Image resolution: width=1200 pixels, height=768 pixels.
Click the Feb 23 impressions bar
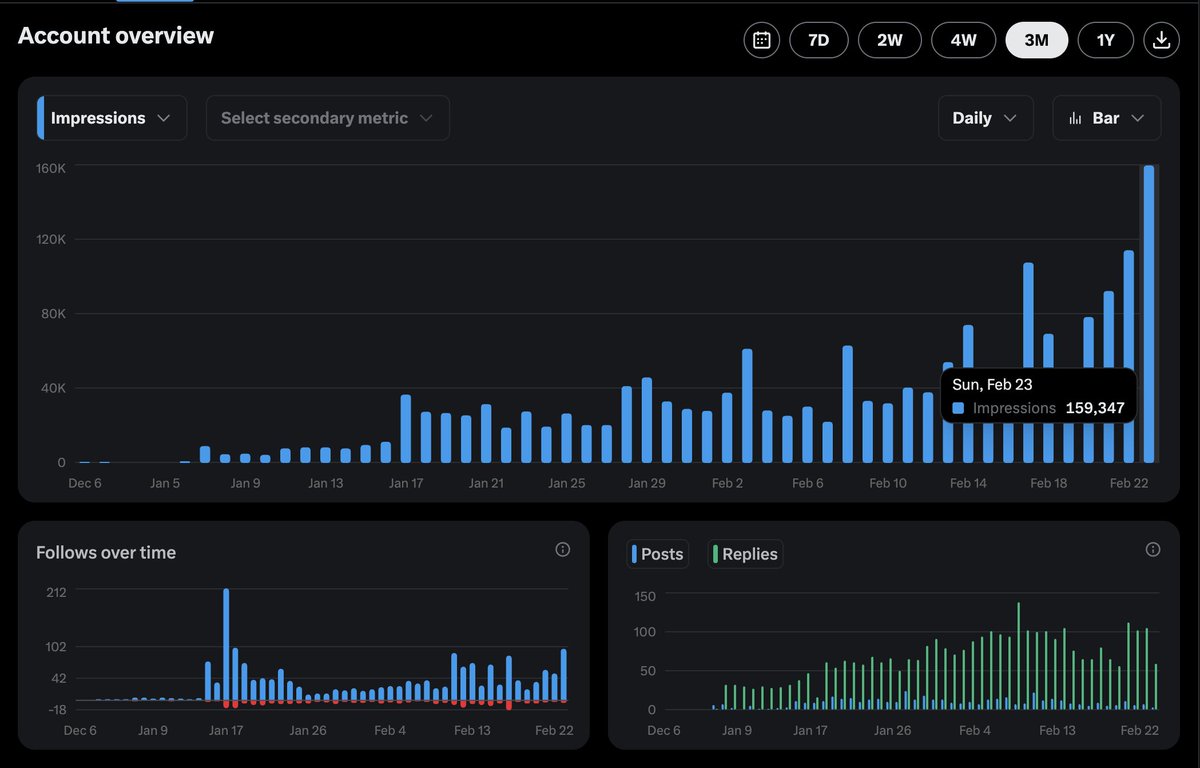[1149, 314]
